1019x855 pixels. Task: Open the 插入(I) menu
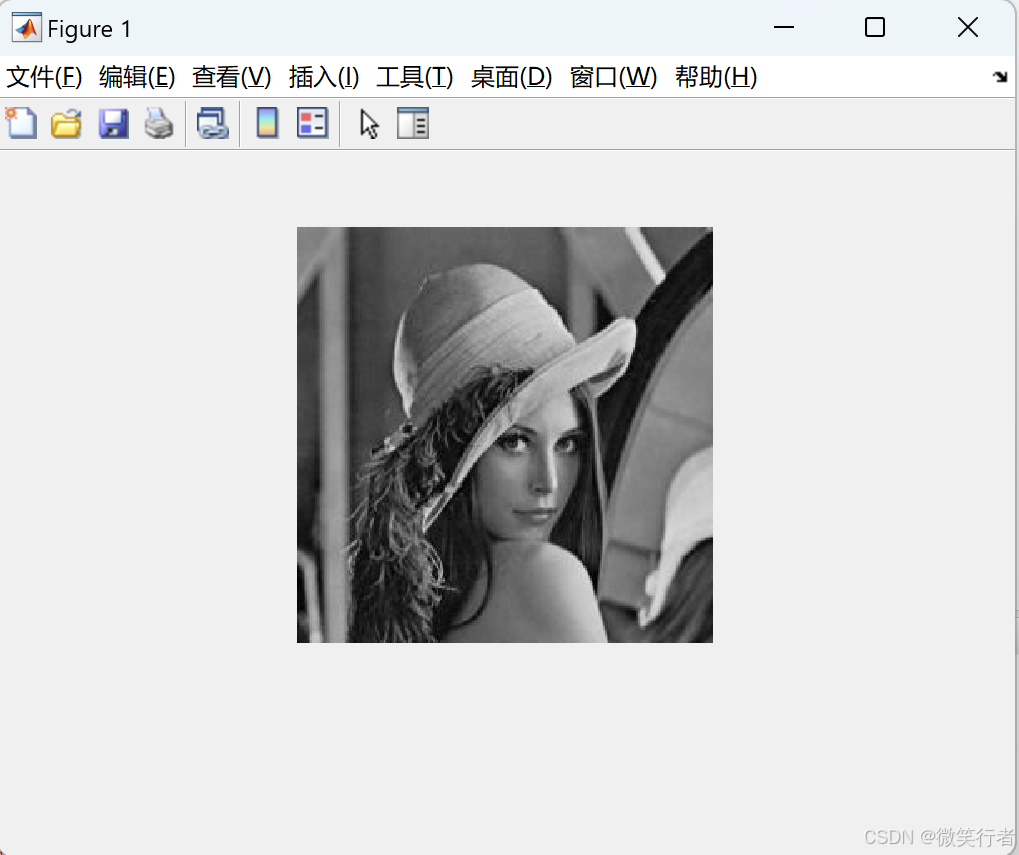tap(324, 77)
